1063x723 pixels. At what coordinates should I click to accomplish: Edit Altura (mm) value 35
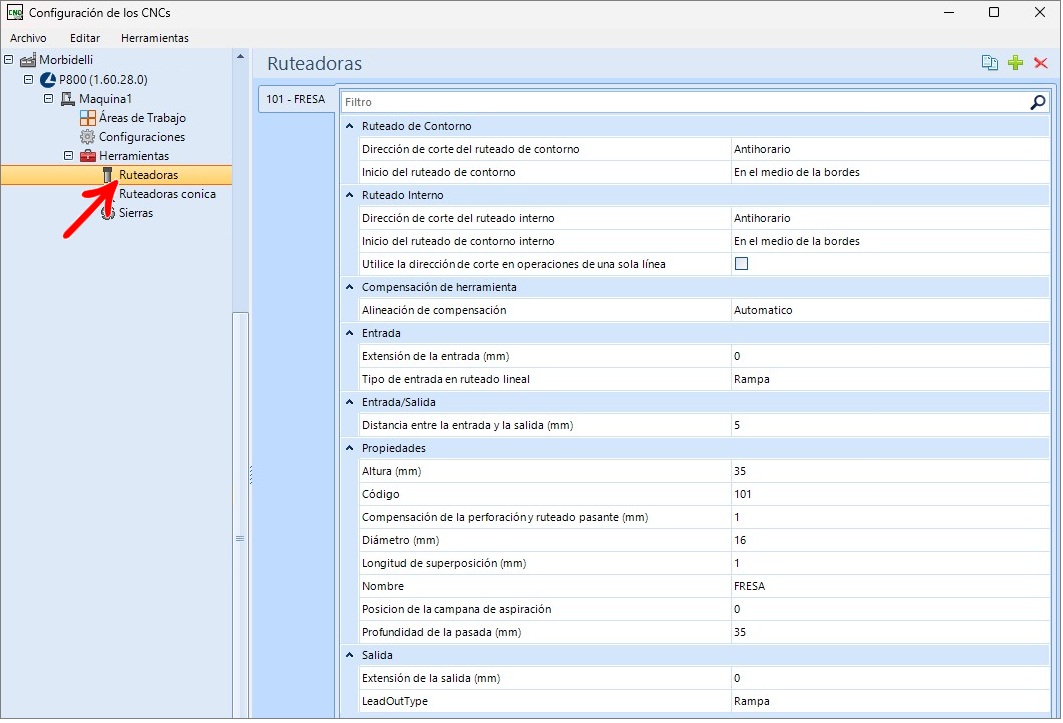pos(890,471)
